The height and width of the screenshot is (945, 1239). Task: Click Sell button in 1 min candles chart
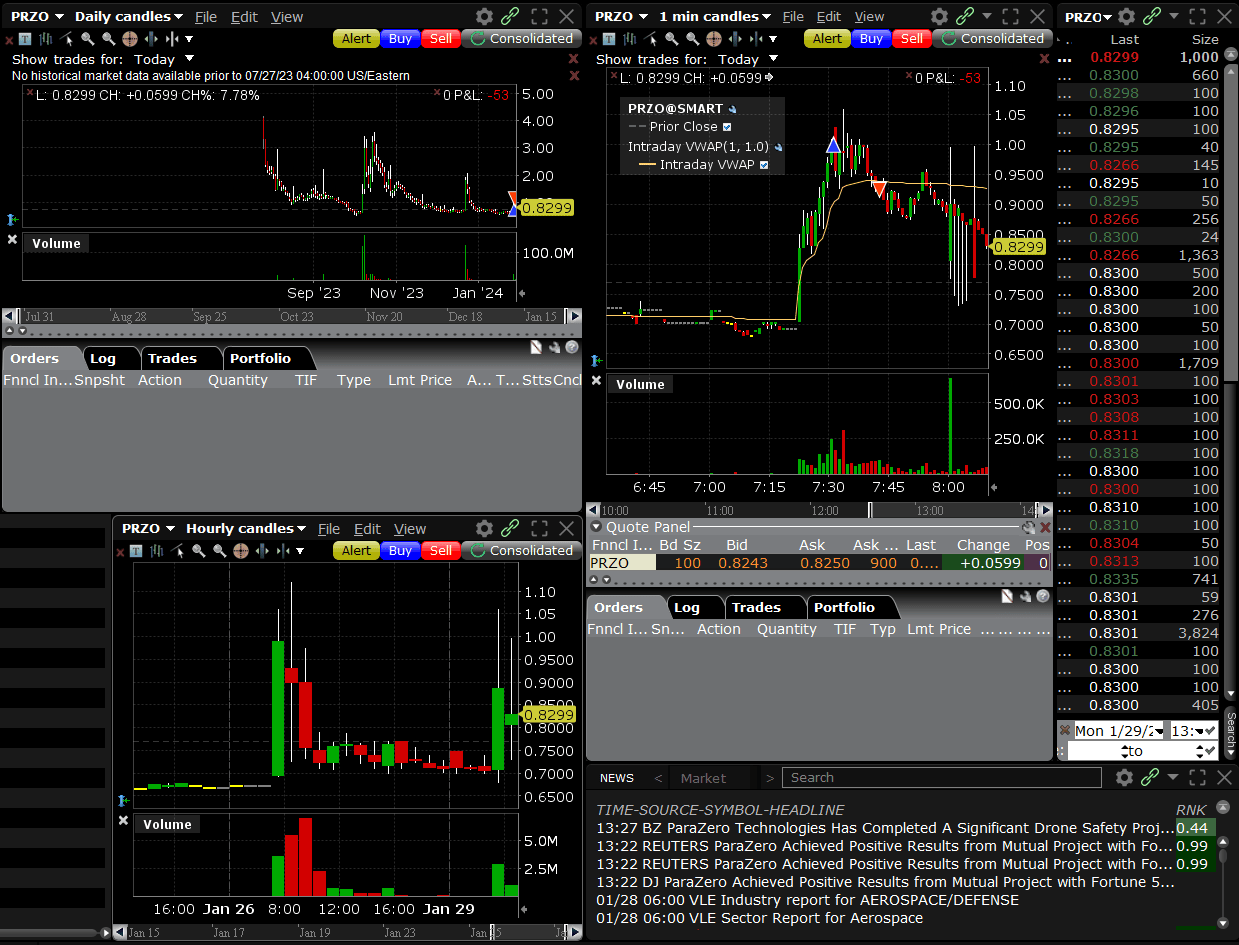point(911,38)
